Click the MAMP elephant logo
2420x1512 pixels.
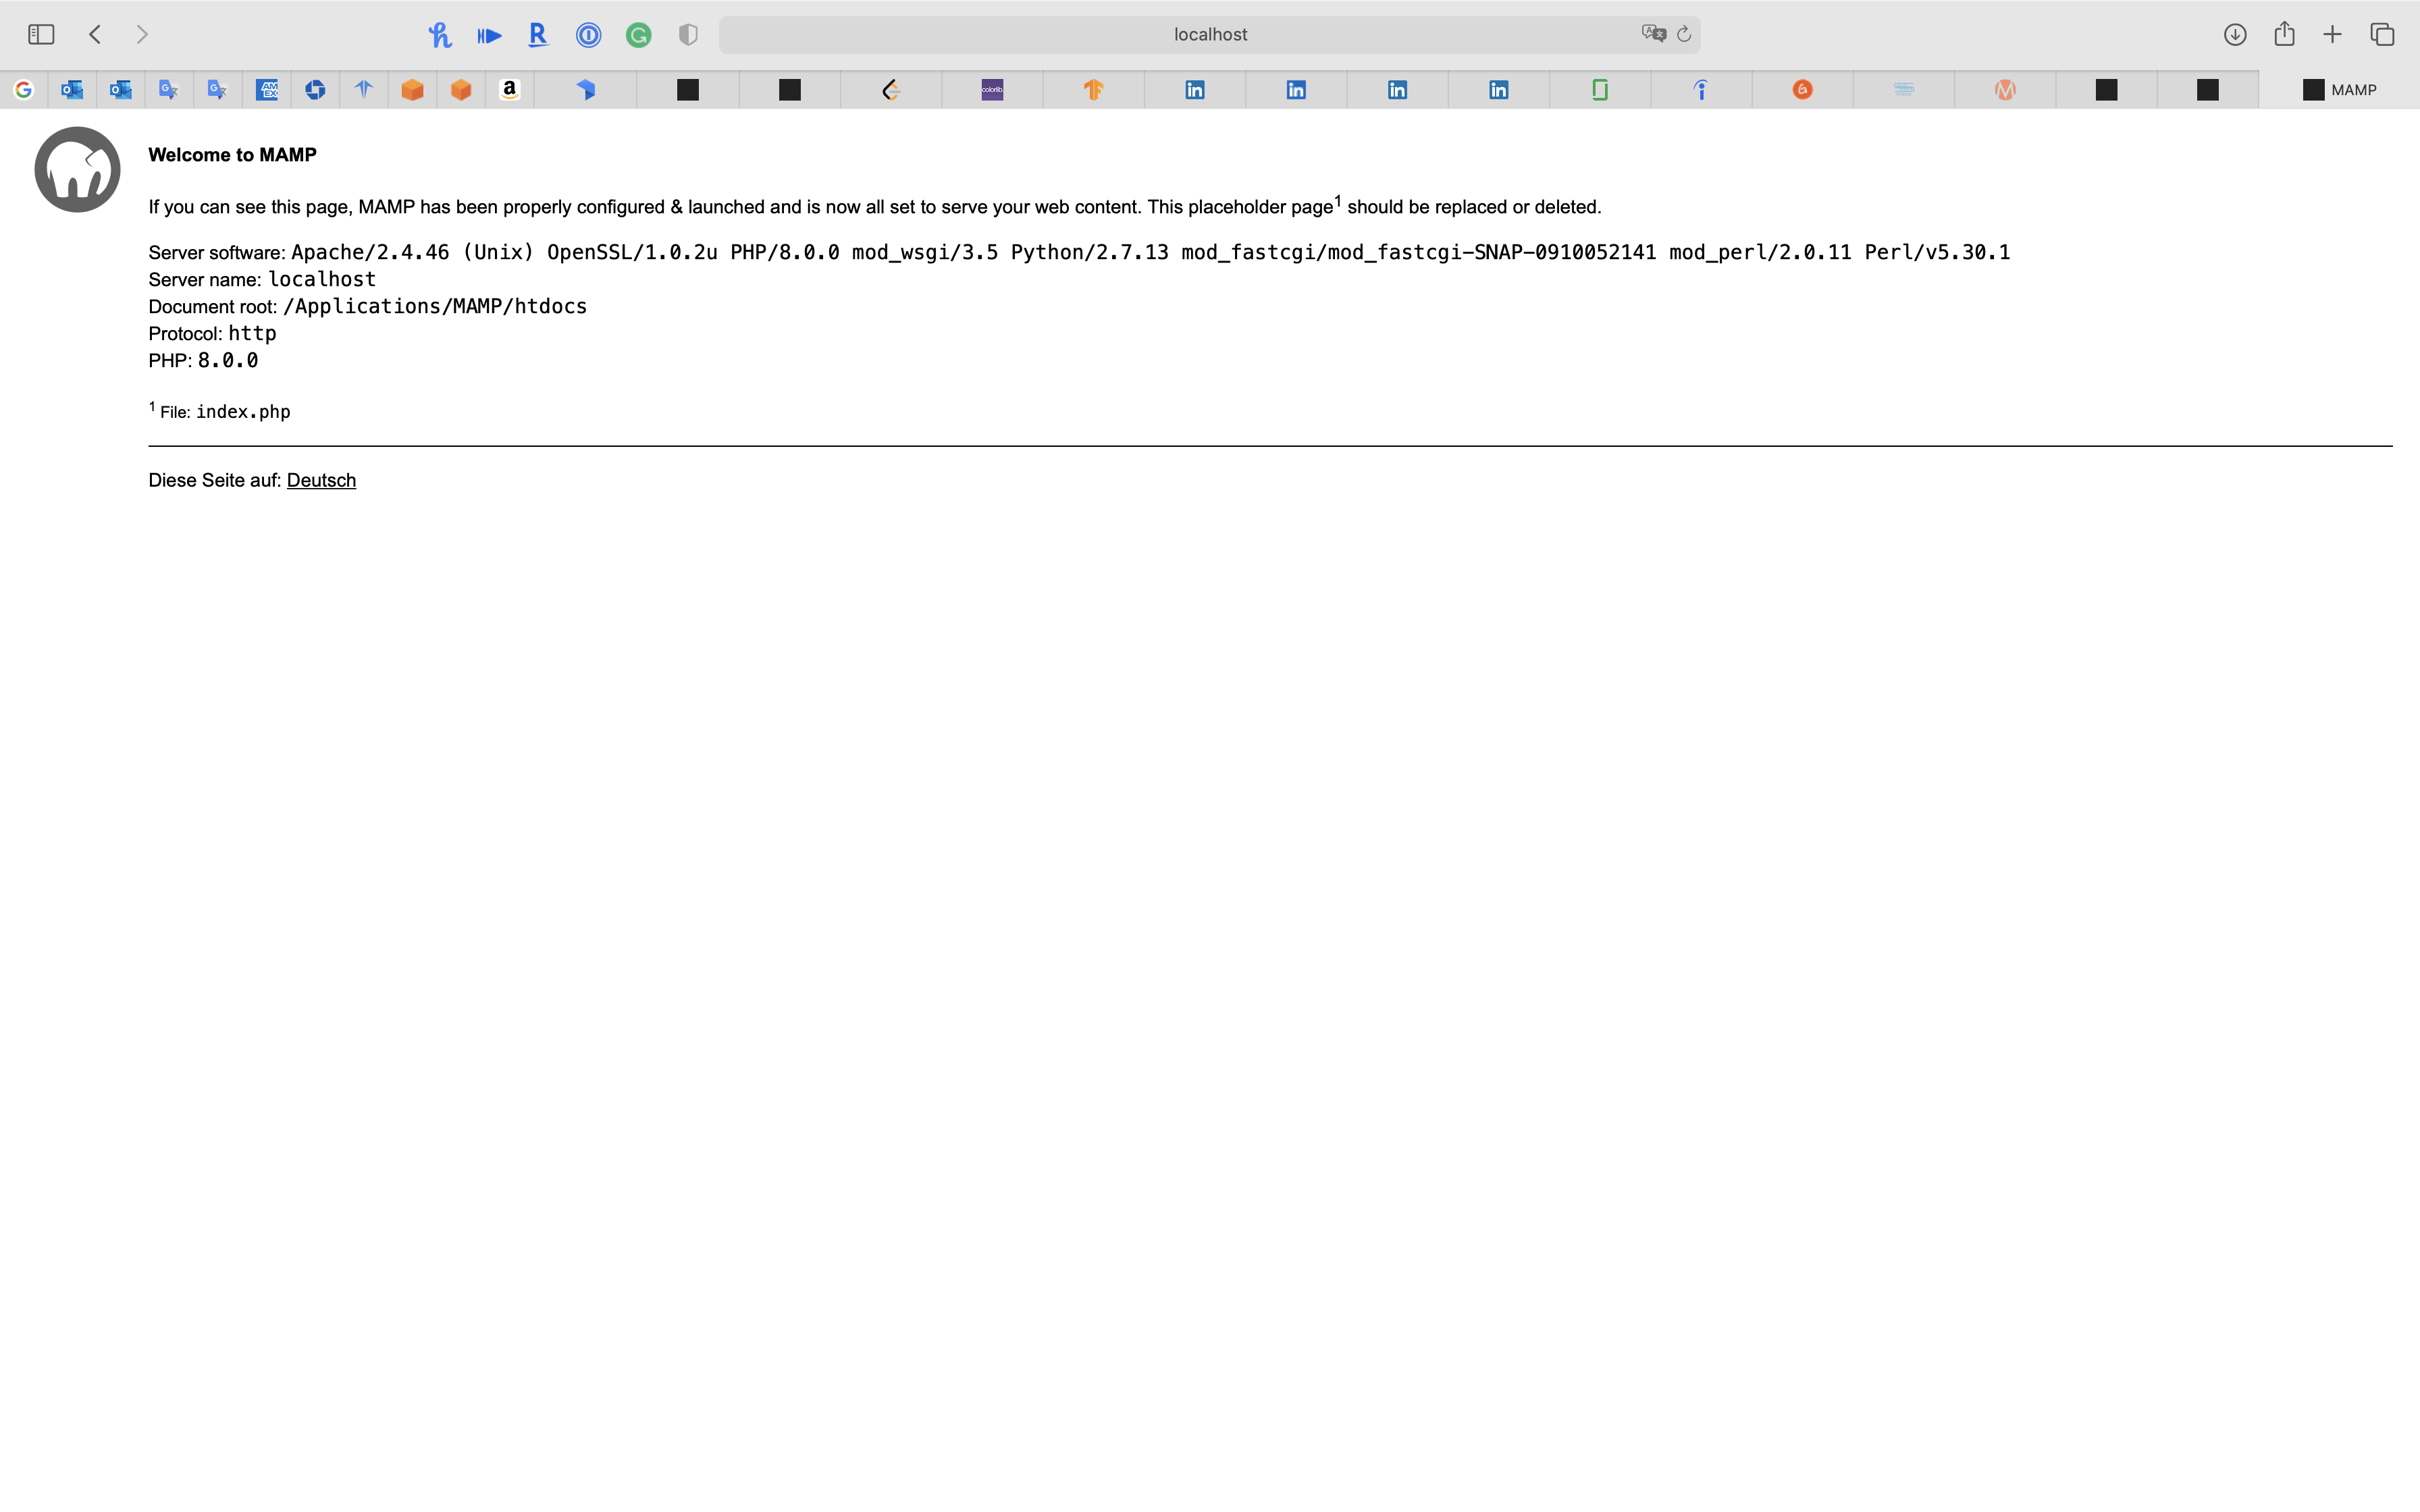77,169
